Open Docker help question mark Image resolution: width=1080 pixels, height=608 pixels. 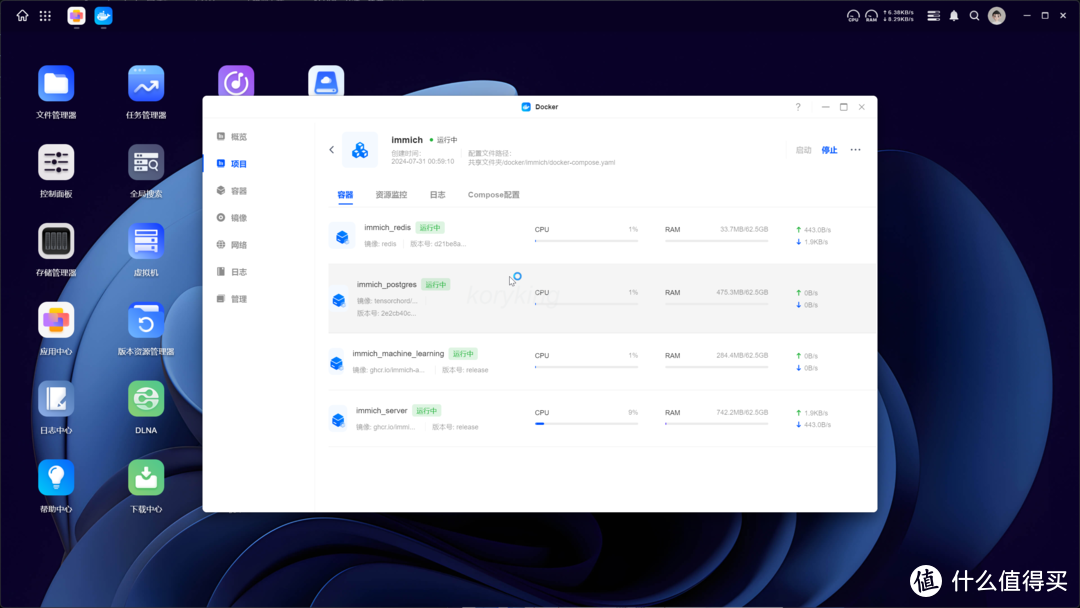[x=798, y=107]
